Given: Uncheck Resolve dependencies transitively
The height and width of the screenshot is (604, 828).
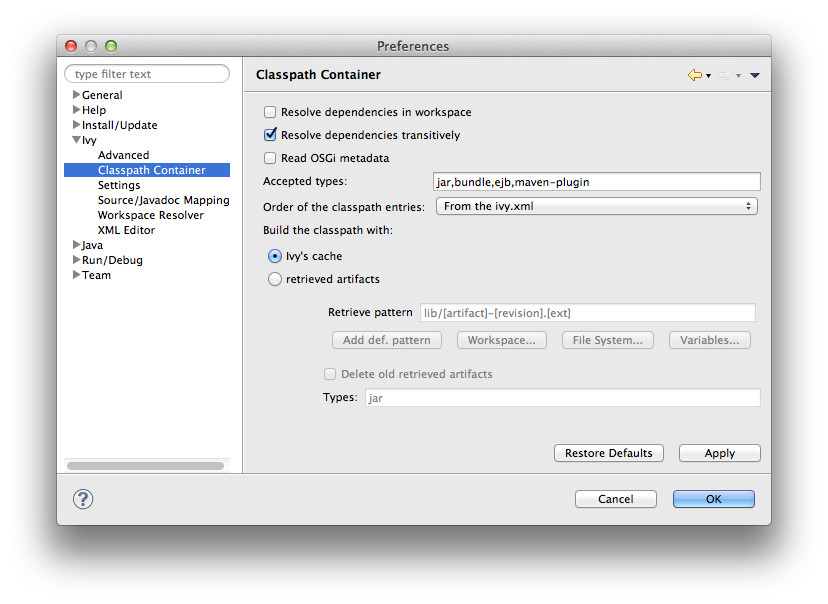Looking at the screenshot, I should pyautogui.click(x=270, y=135).
